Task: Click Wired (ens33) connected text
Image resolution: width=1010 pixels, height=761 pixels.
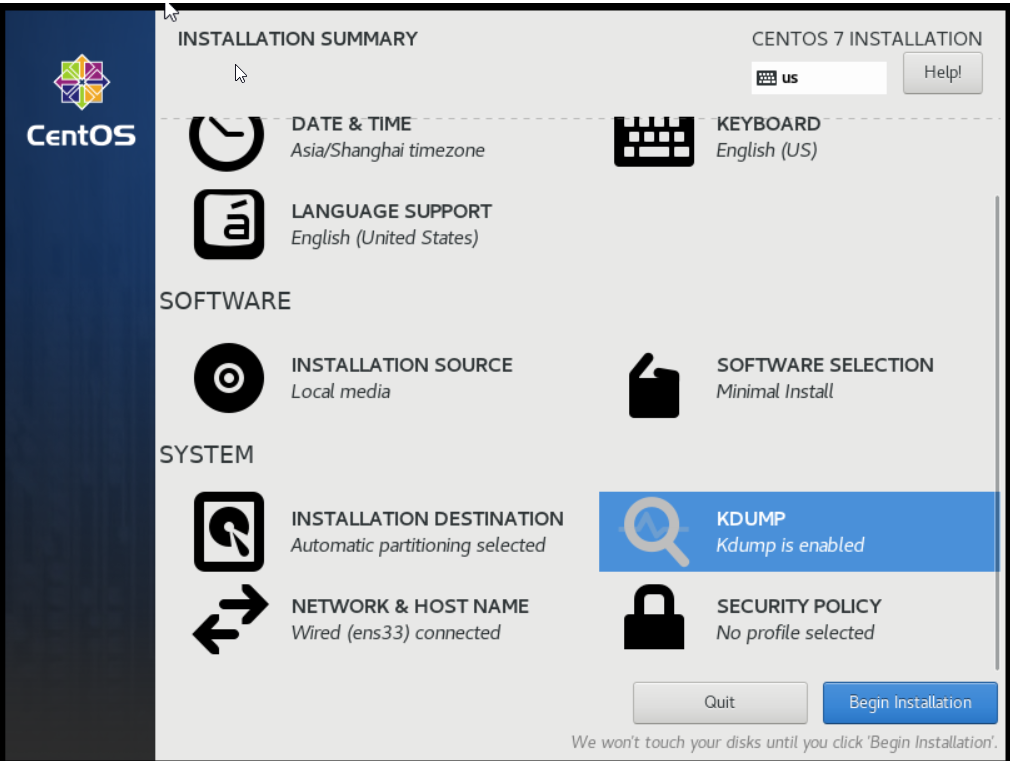Action: 395,633
